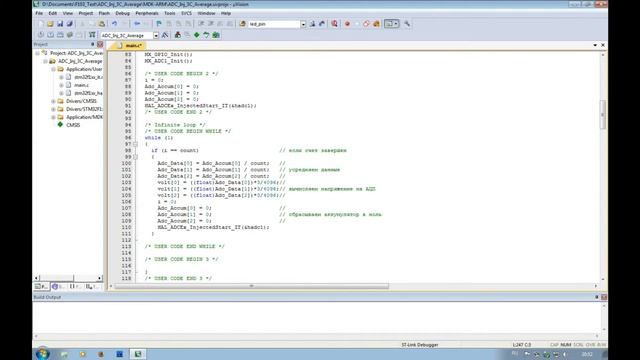The height and width of the screenshot is (360, 640).
Task: Switch to the Templates panel tab
Action: point(93,287)
